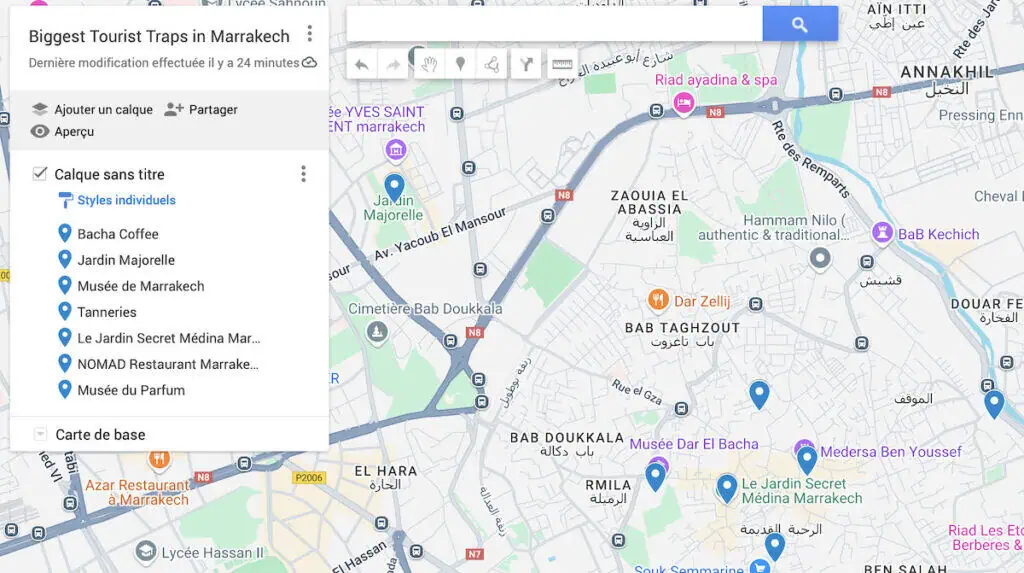Click blue pin beside Le Jardin Secret label
Viewport: 1024px width, 573px height.
(726, 488)
